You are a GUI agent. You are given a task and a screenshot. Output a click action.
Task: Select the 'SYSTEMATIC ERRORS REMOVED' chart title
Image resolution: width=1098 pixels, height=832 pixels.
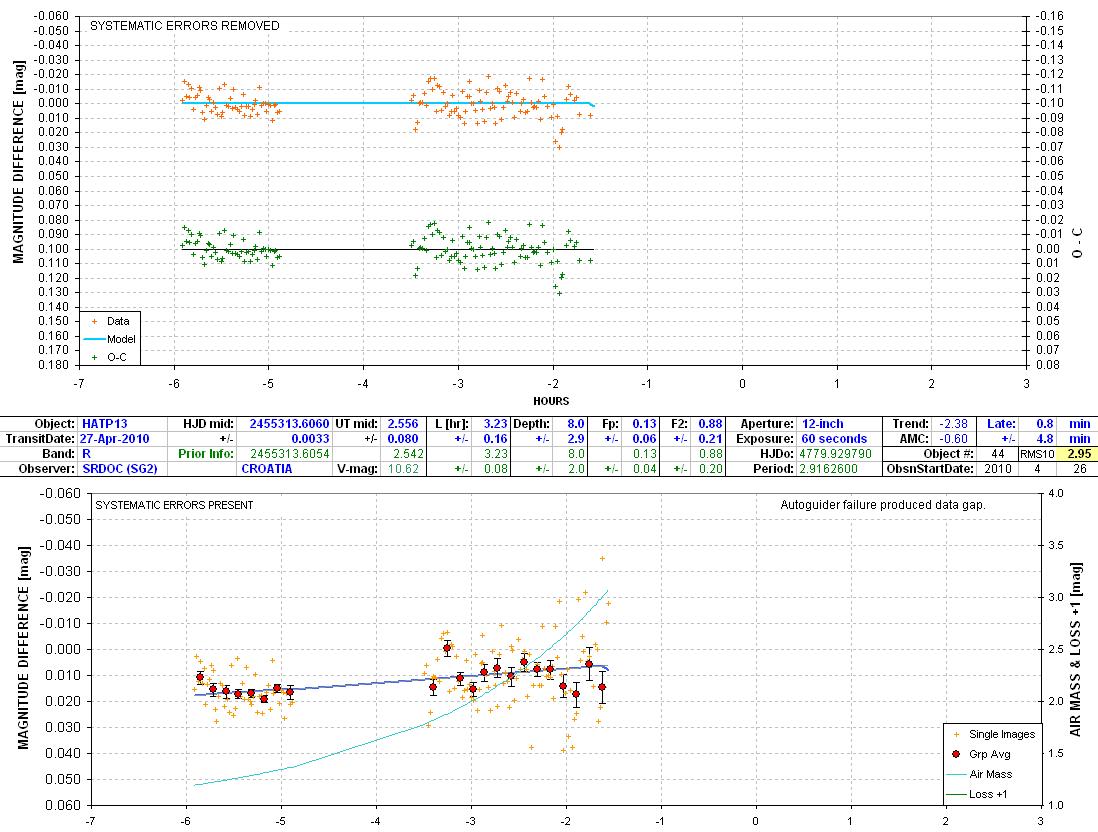coord(185,26)
